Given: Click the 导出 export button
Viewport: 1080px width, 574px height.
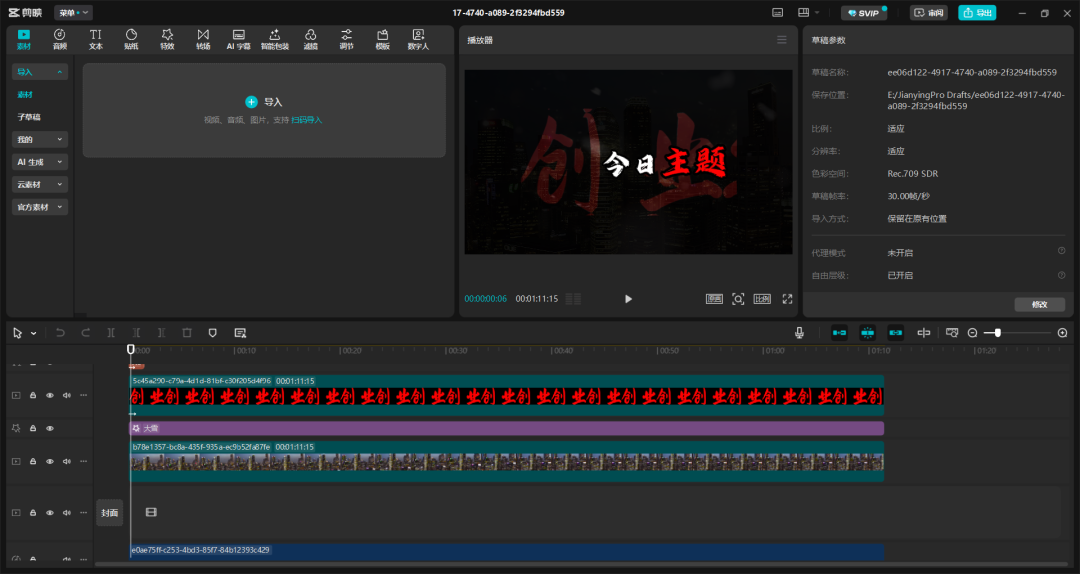Looking at the screenshot, I should tap(977, 12).
